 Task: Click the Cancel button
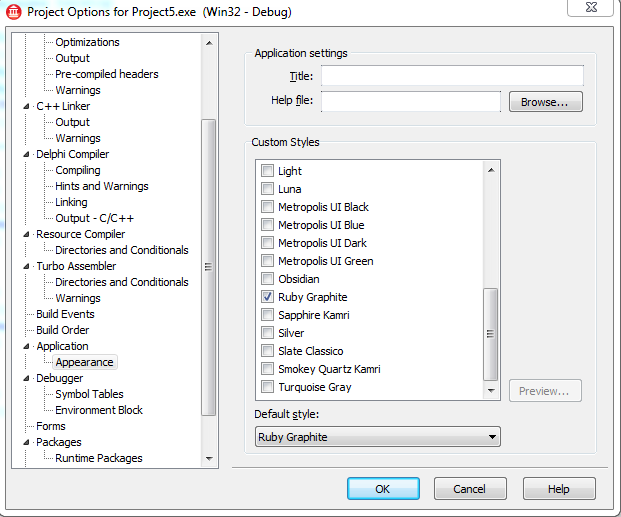470,488
